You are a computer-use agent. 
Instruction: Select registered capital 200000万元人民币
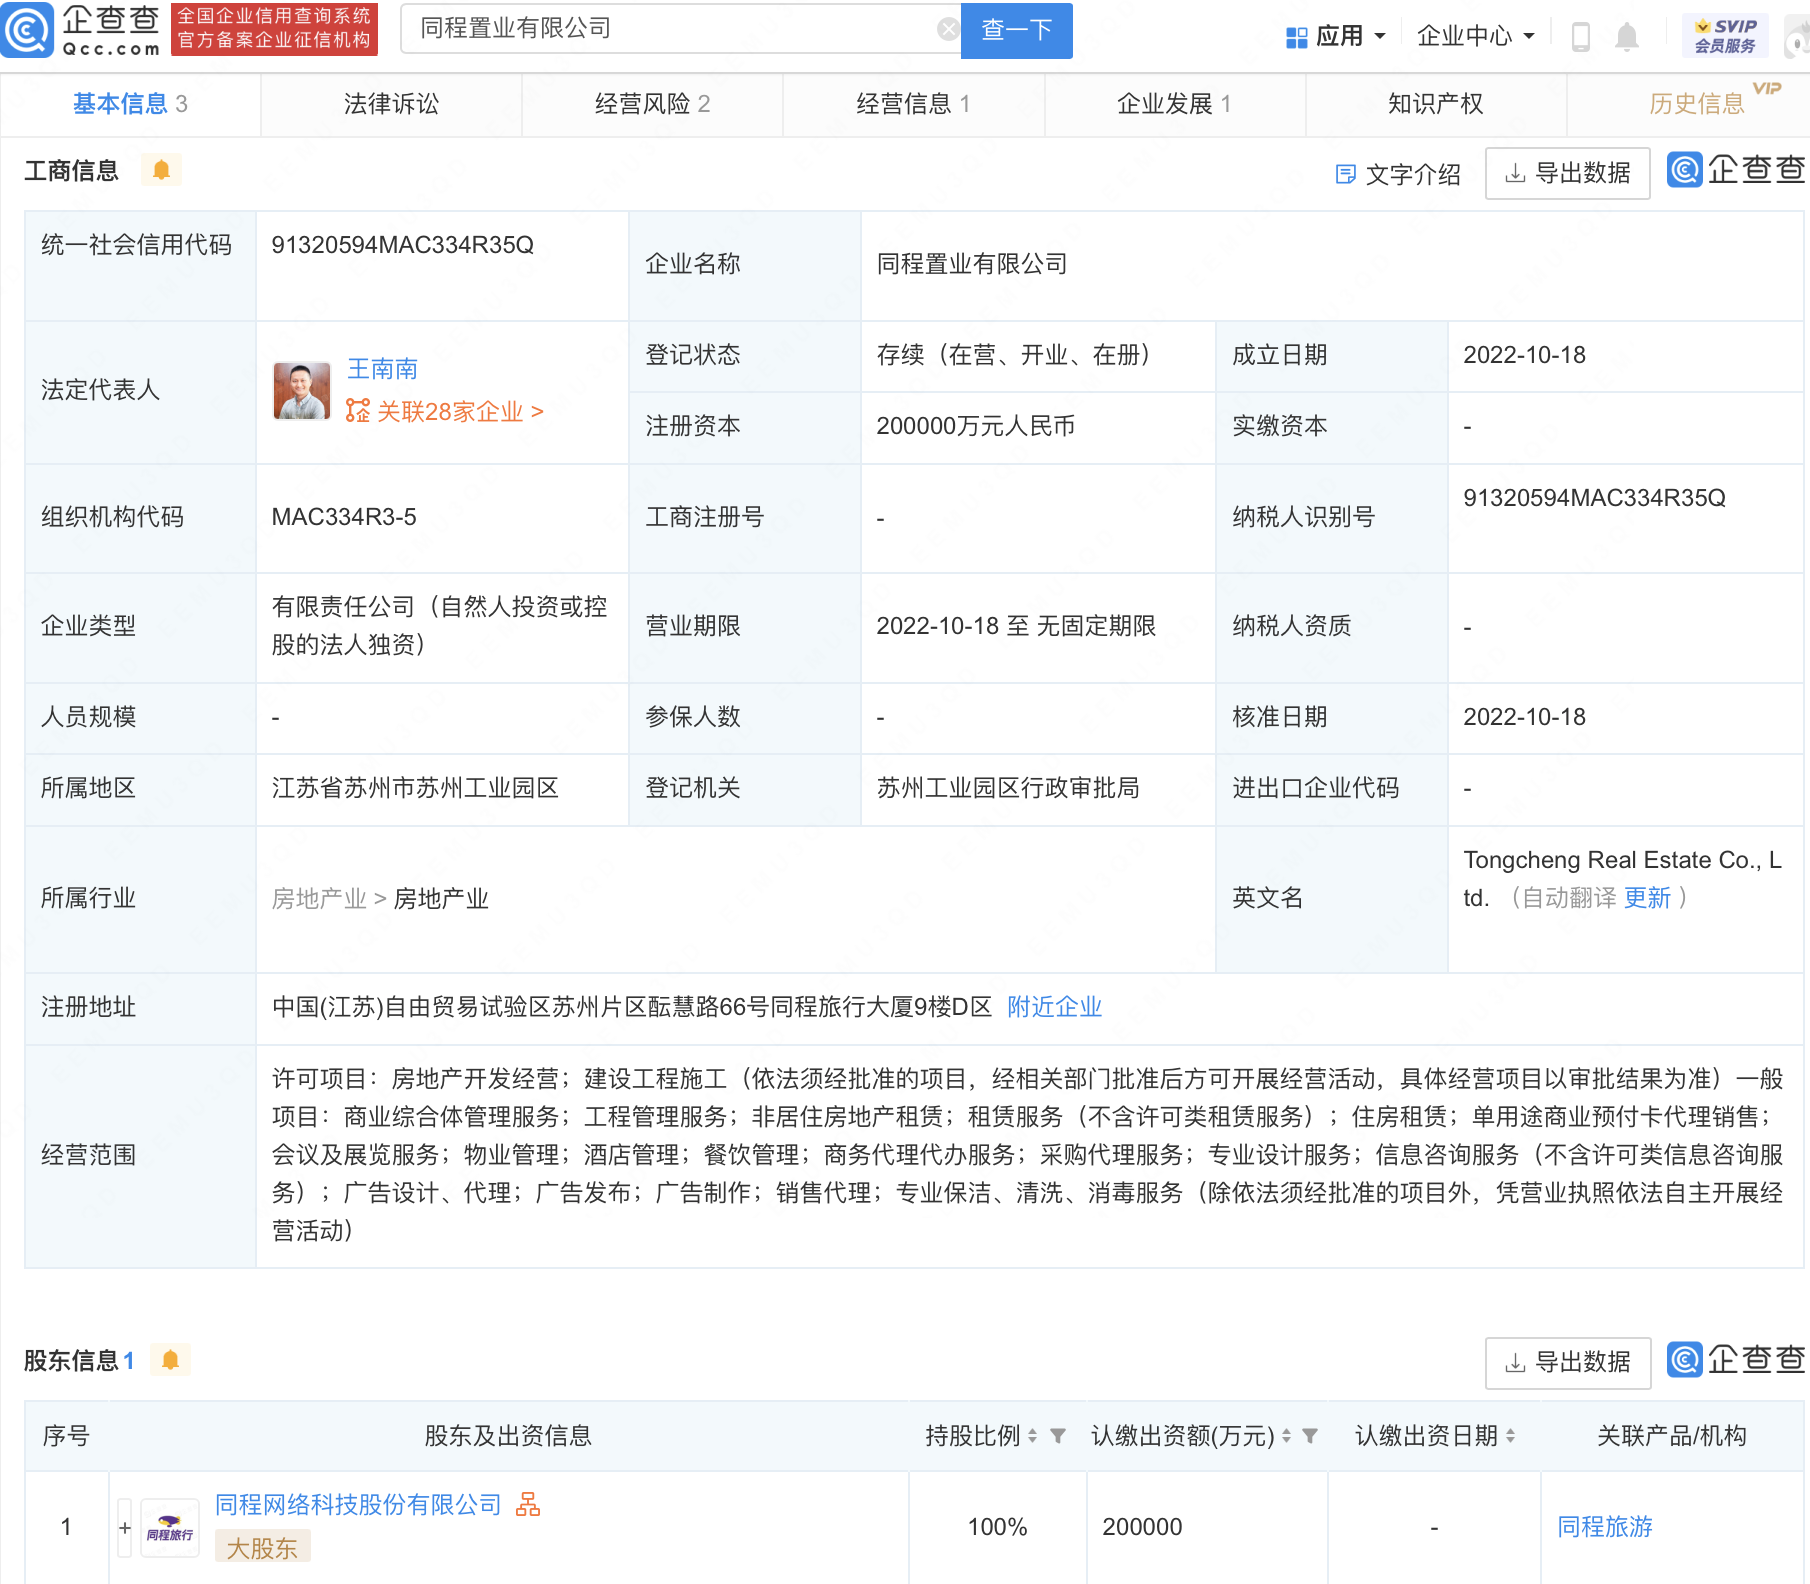point(975,426)
